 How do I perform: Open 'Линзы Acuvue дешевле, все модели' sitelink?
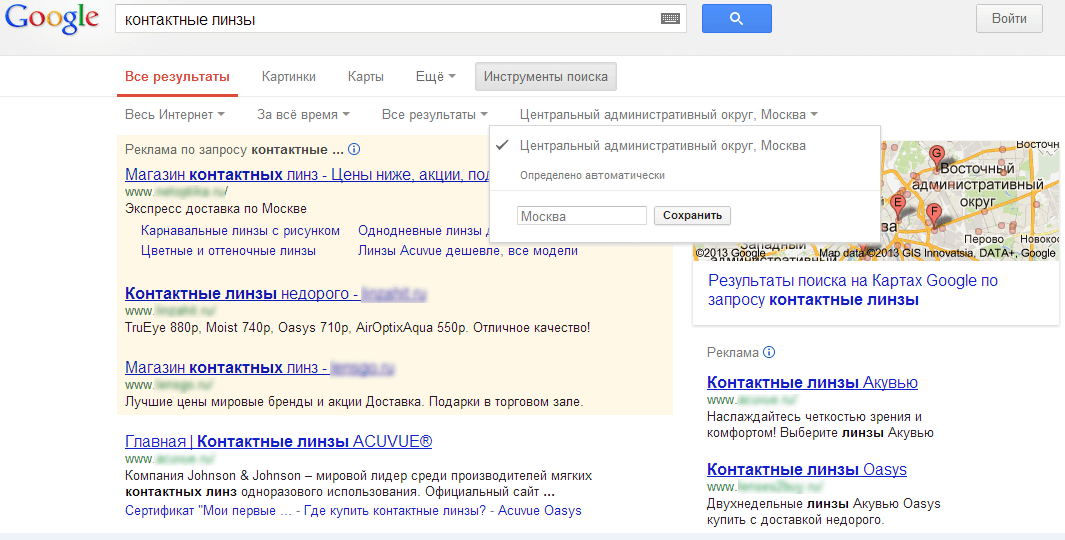[x=468, y=251]
